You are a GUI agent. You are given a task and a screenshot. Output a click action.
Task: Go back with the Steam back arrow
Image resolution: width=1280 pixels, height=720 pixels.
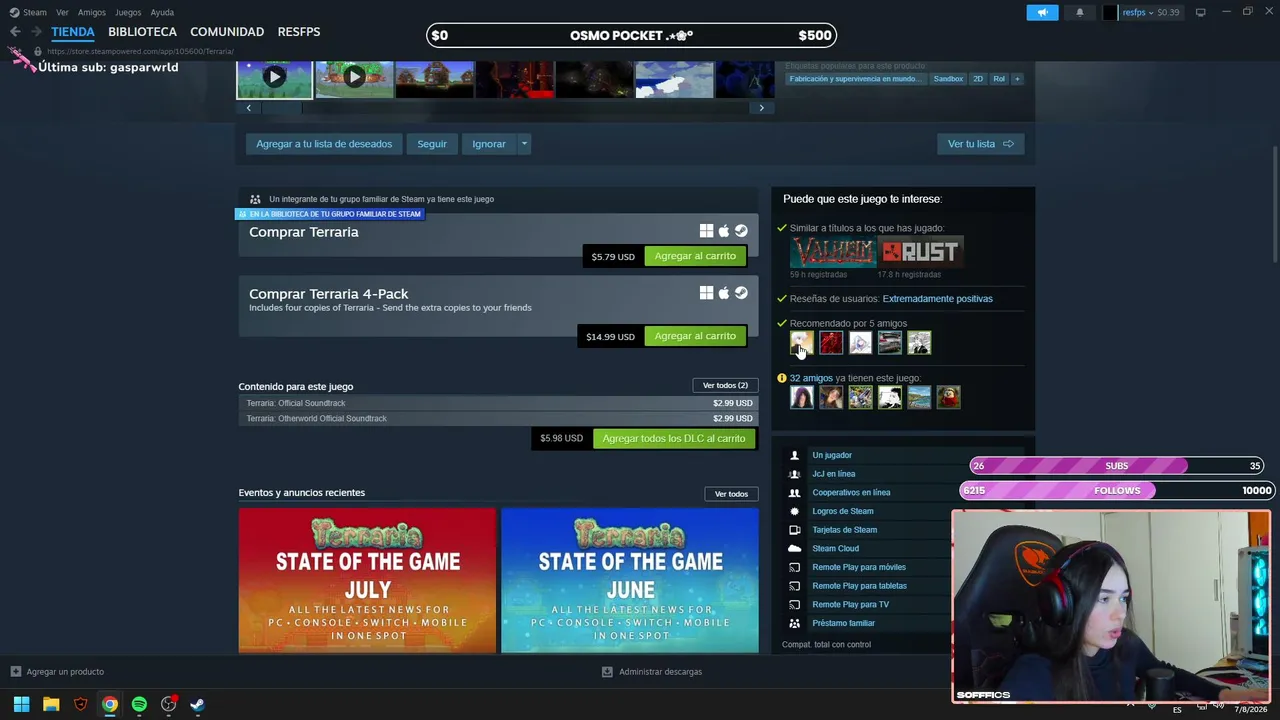tap(15, 32)
